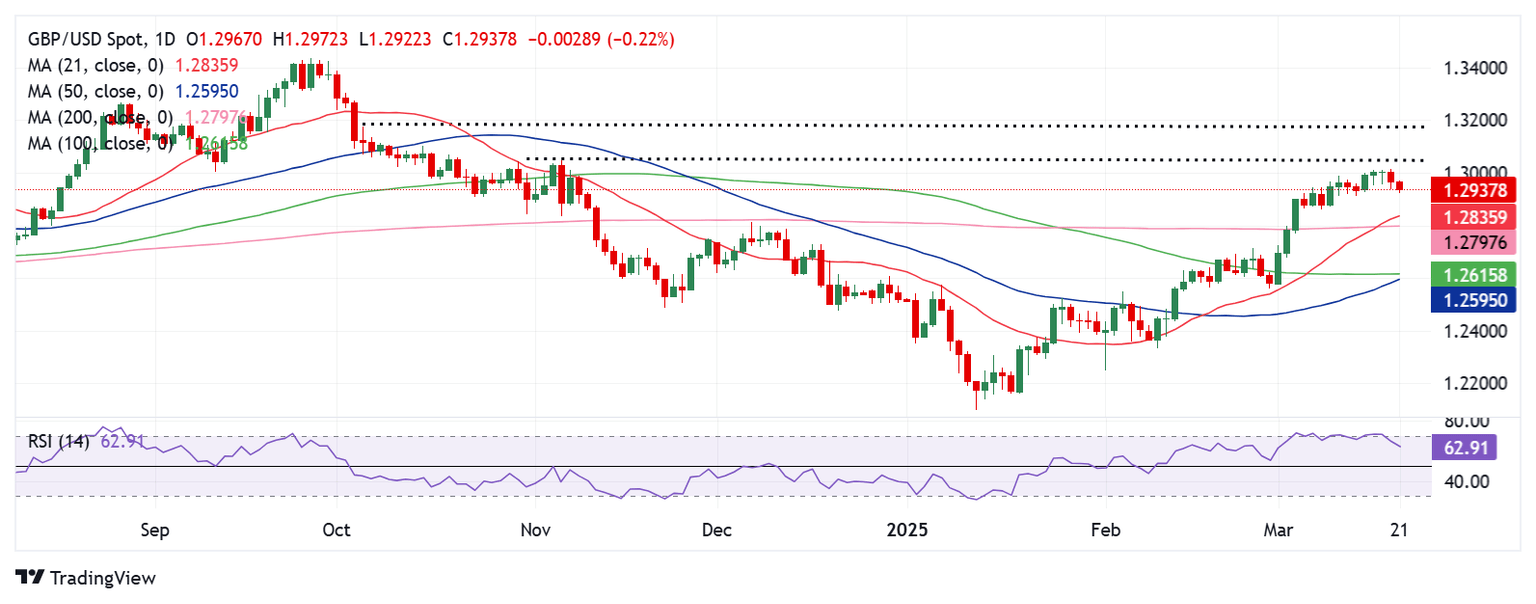Viewport: 1536px width, 604px height.
Task: Click the red 1.29378 current price tag
Action: point(1466,190)
